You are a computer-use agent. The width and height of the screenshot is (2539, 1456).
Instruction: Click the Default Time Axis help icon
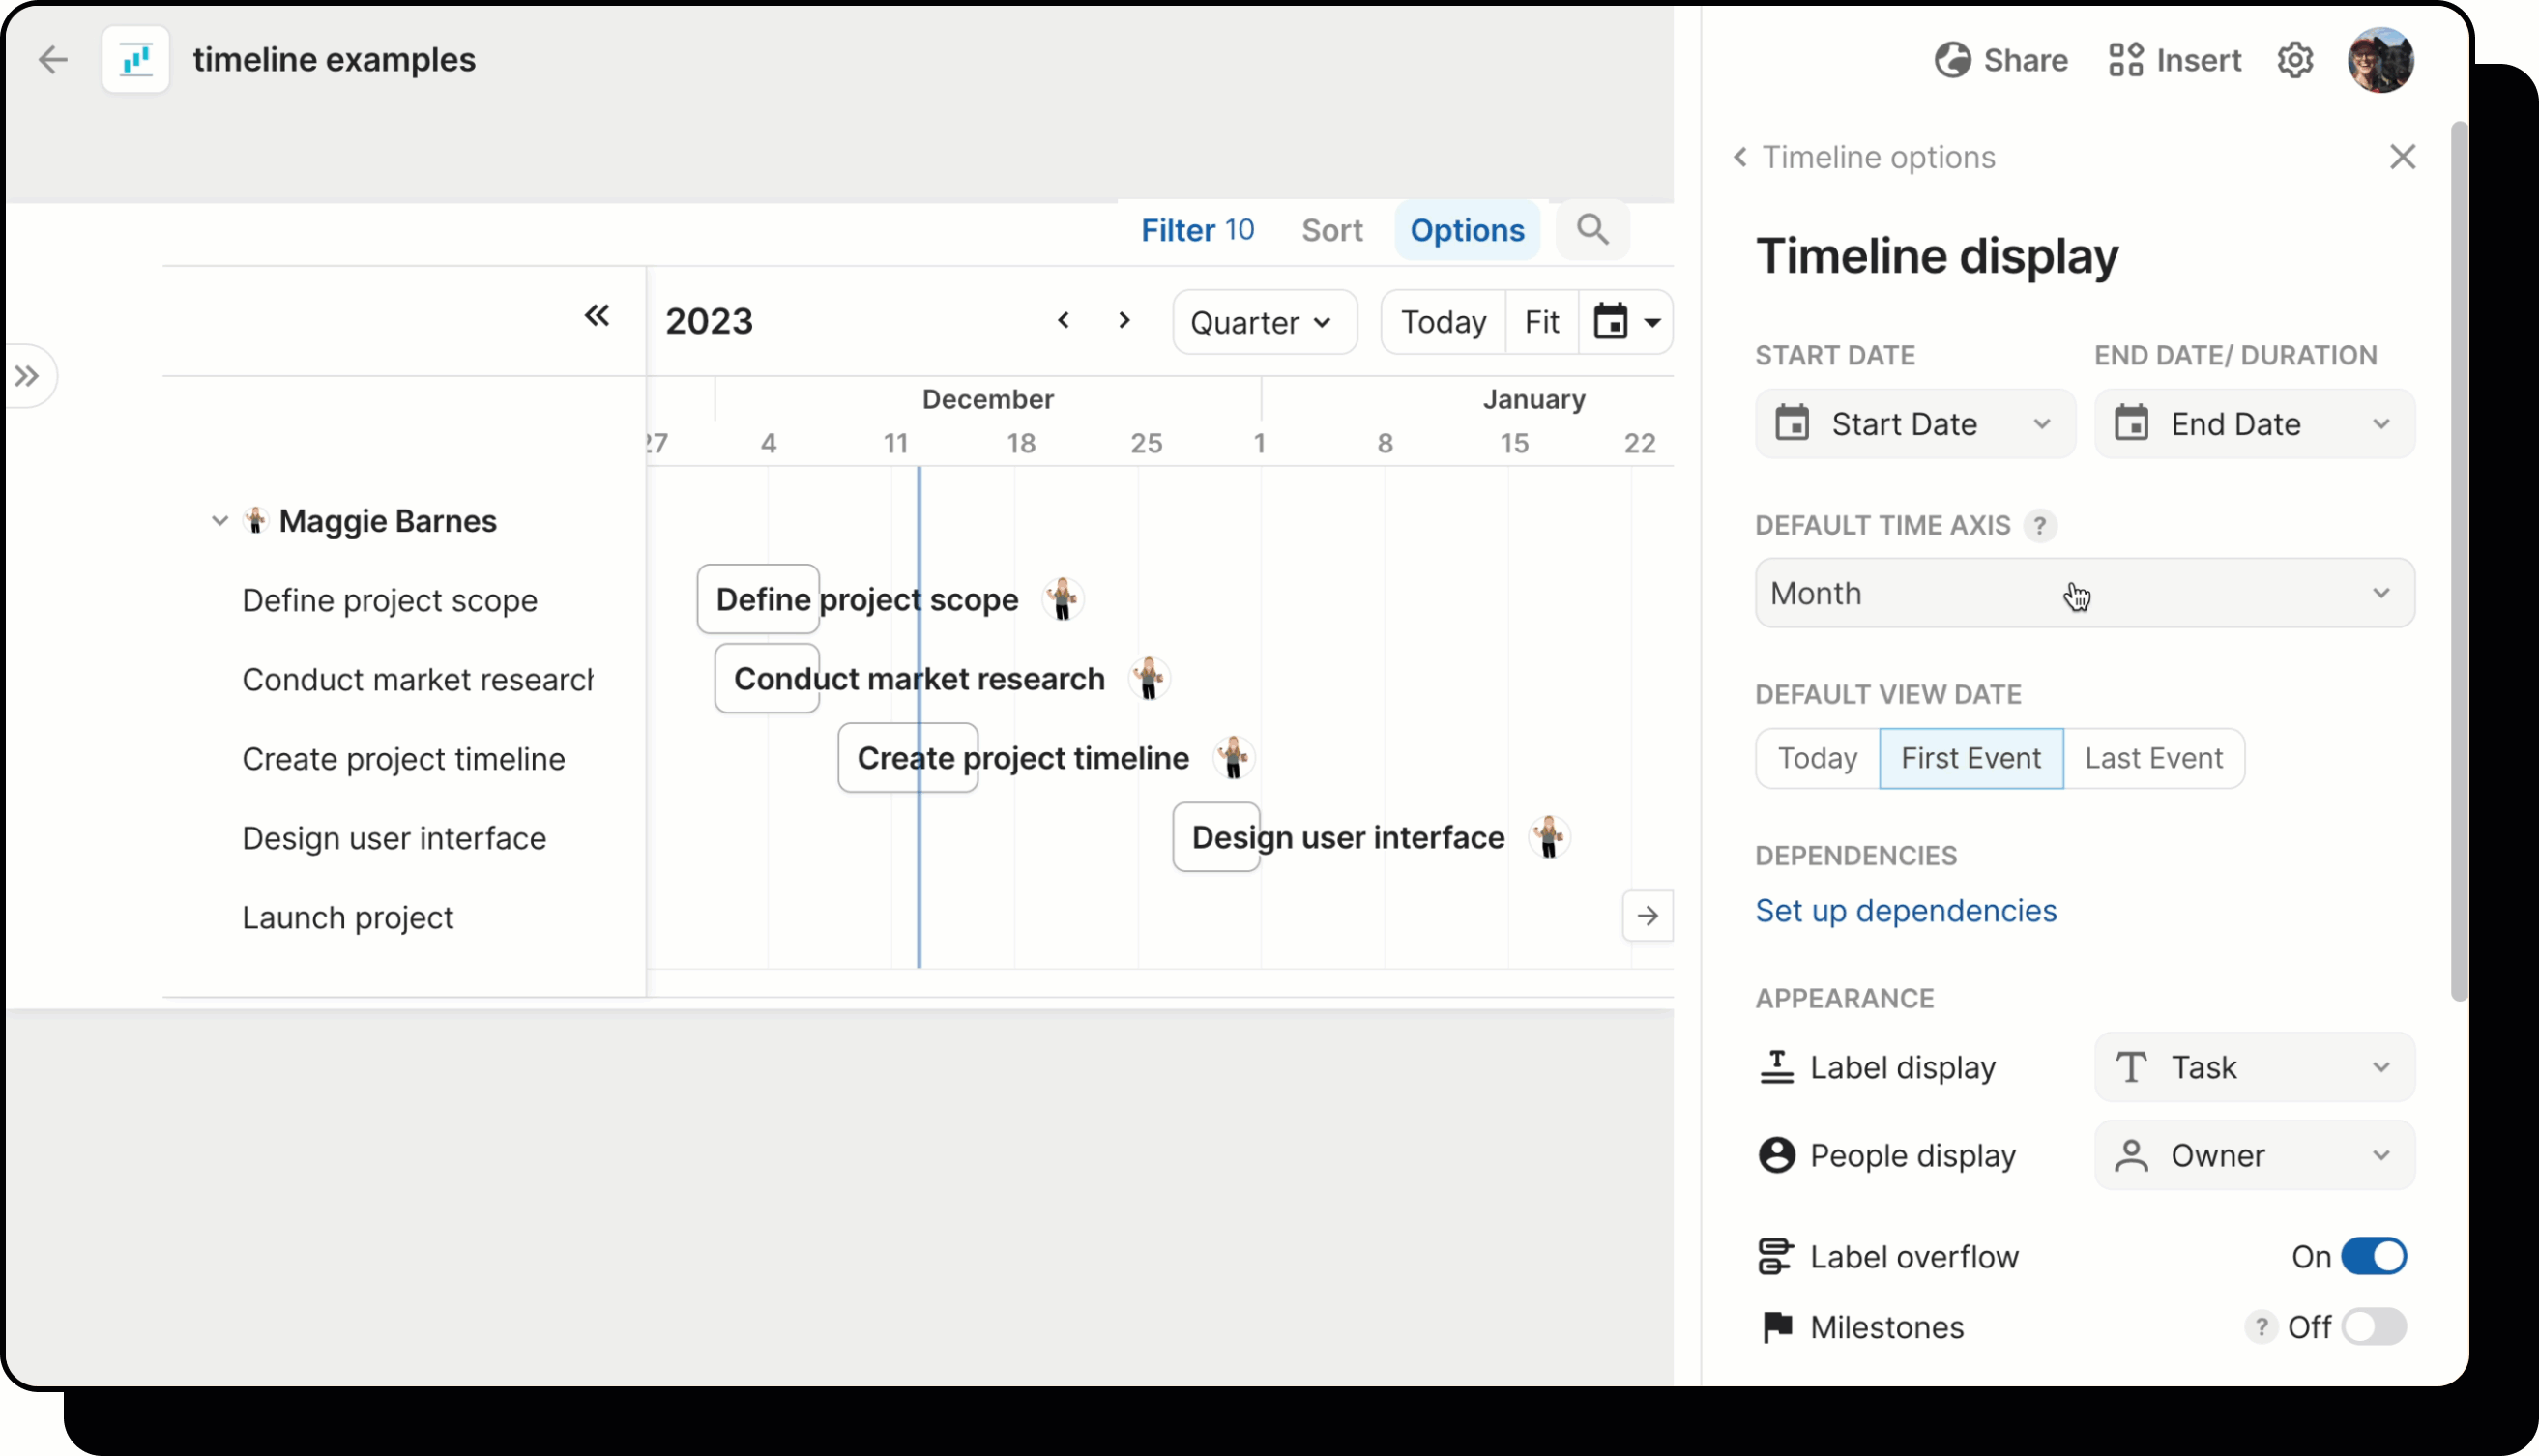[x=2042, y=524]
